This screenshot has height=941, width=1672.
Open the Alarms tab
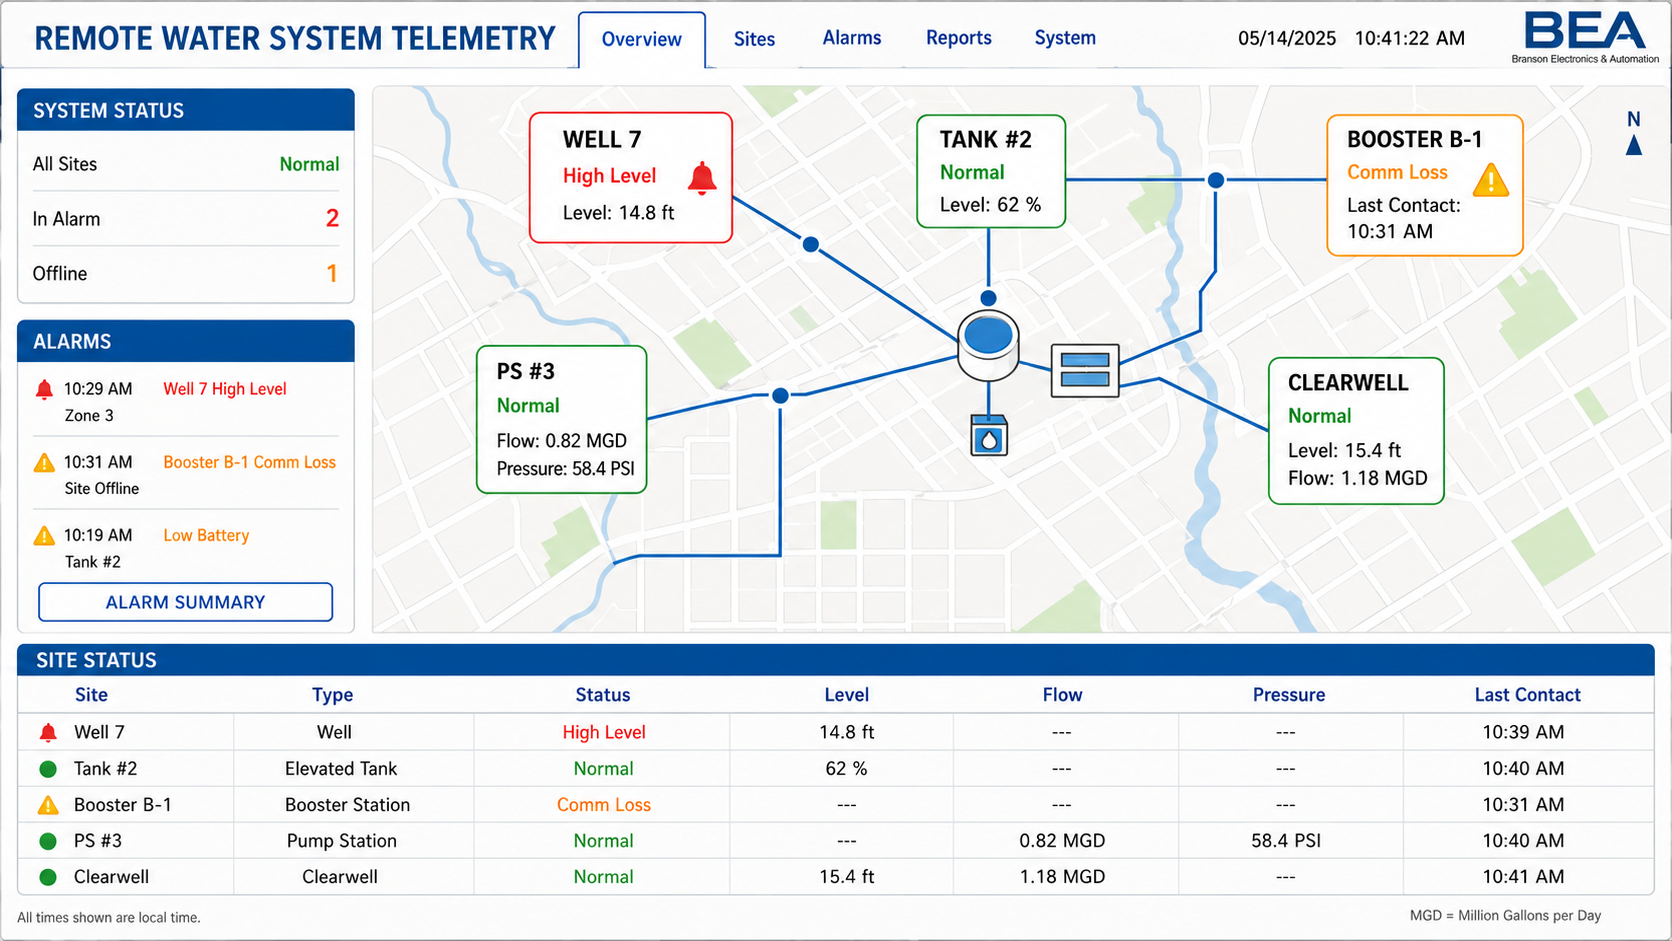click(852, 38)
